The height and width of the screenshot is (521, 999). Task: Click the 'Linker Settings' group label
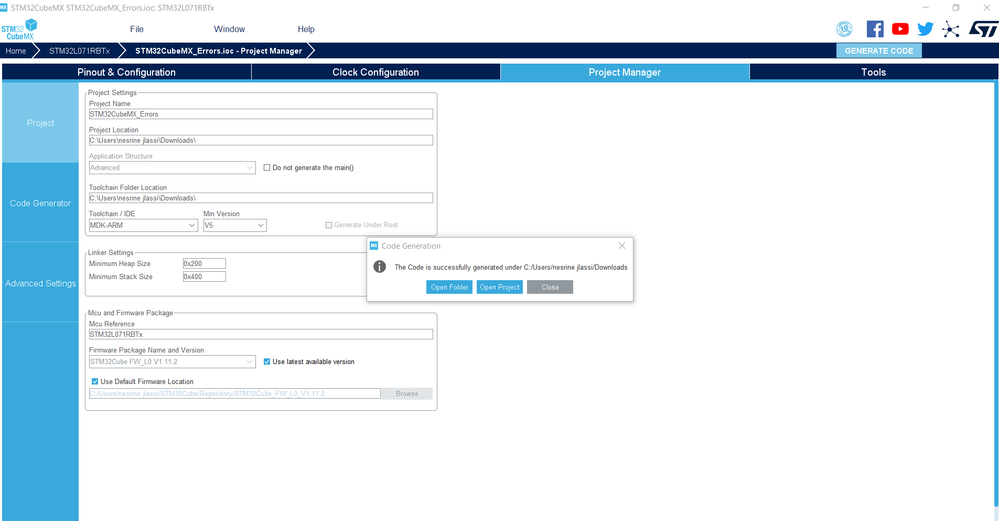click(x=111, y=252)
